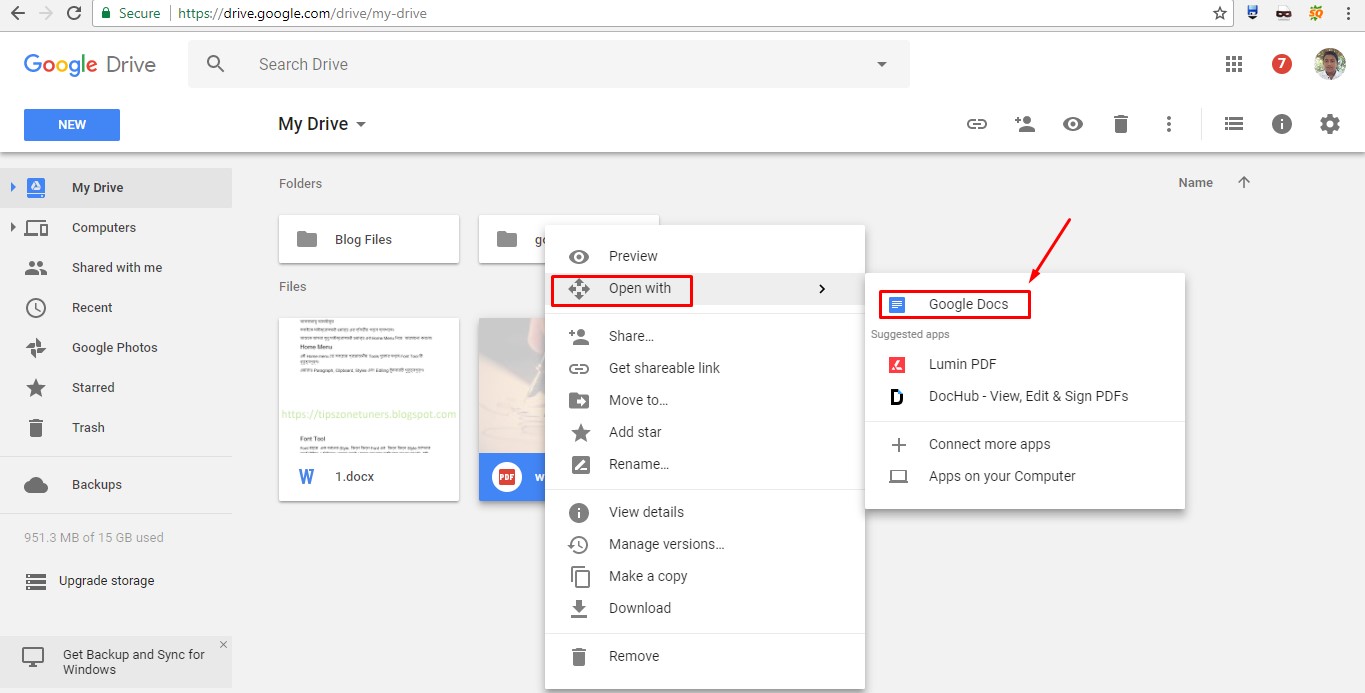Click Upgrade storage link
This screenshot has width=1365, height=693.
(x=107, y=580)
